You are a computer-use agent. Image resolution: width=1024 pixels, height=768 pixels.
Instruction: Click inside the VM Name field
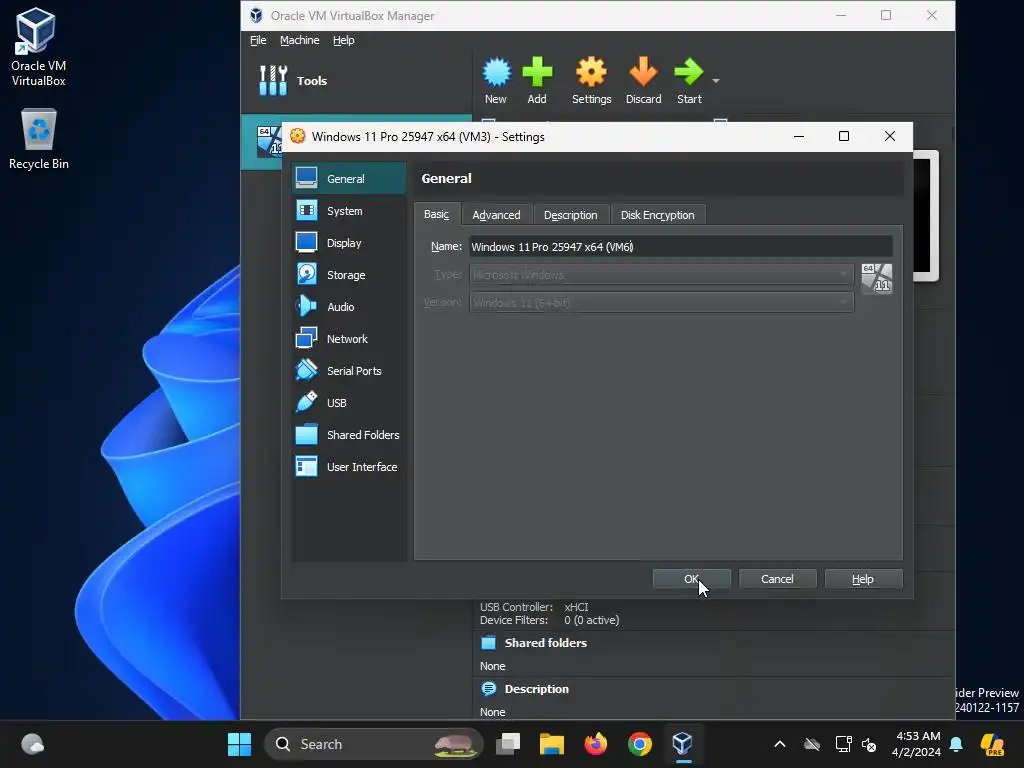[680, 247]
